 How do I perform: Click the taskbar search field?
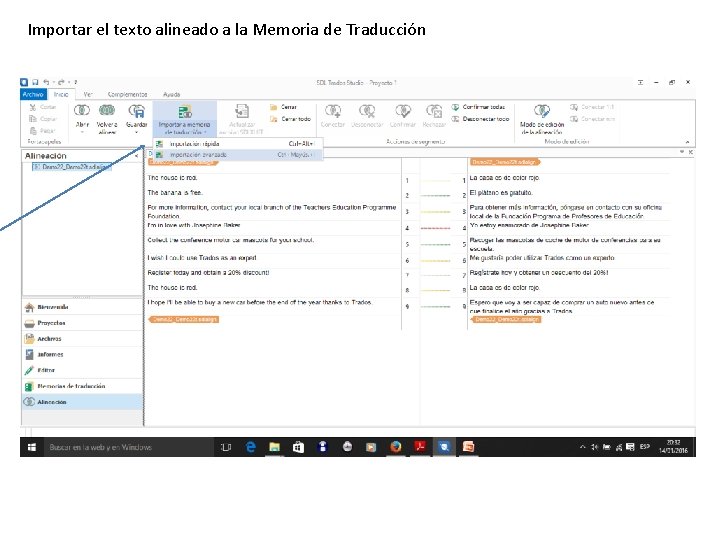pyautogui.click(x=129, y=447)
